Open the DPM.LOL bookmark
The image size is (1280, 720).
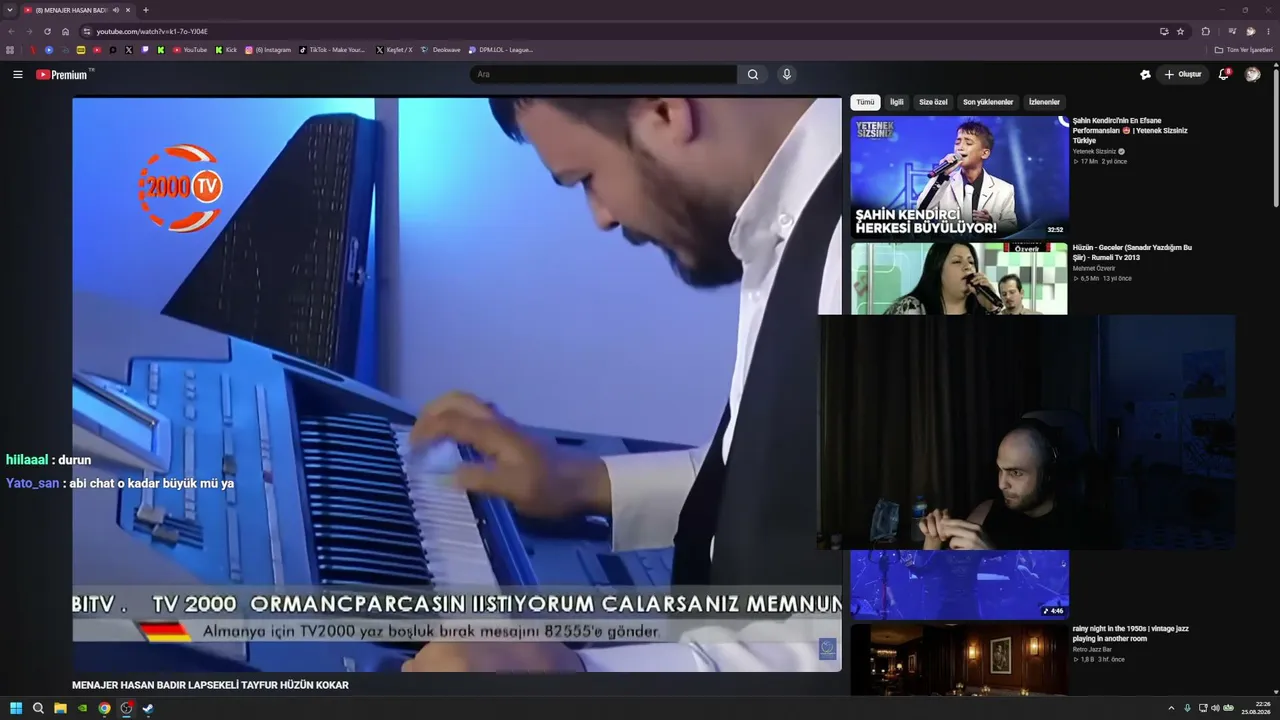[x=501, y=49]
